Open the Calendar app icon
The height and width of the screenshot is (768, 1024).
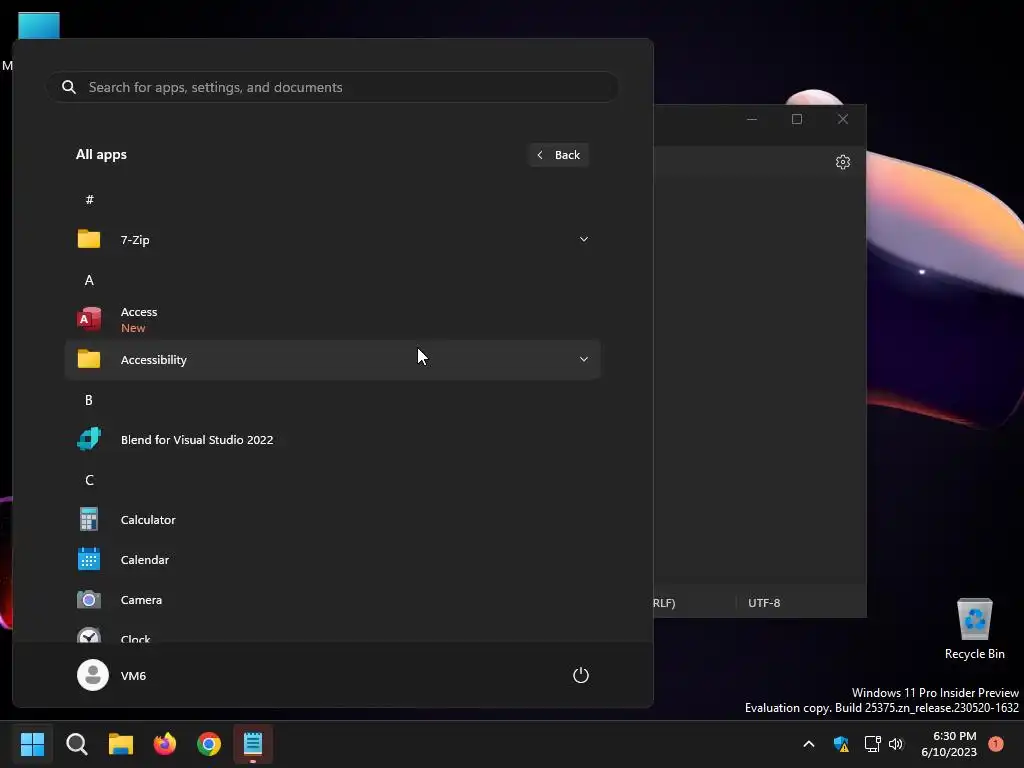89,559
